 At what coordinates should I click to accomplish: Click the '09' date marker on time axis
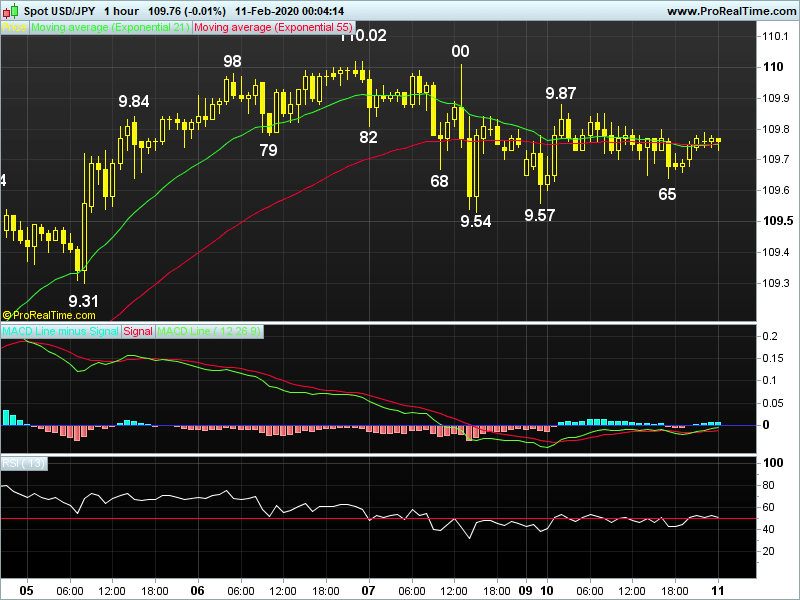pyautogui.click(x=526, y=590)
